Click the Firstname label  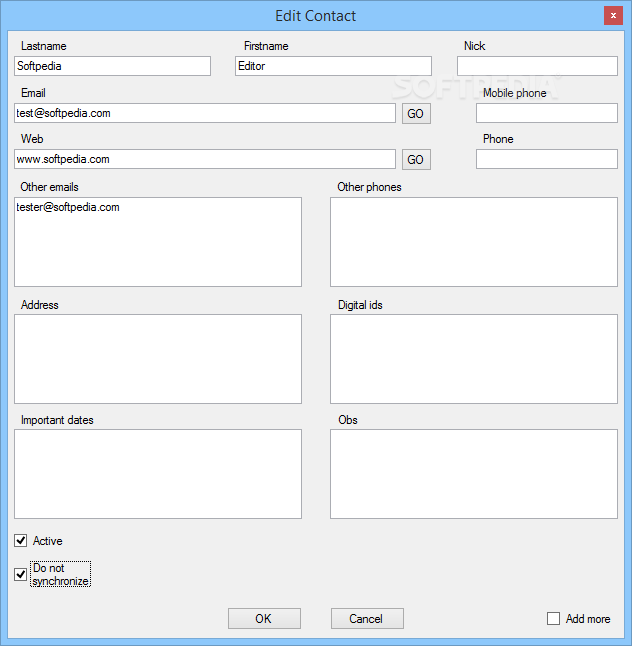(x=266, y=46)
